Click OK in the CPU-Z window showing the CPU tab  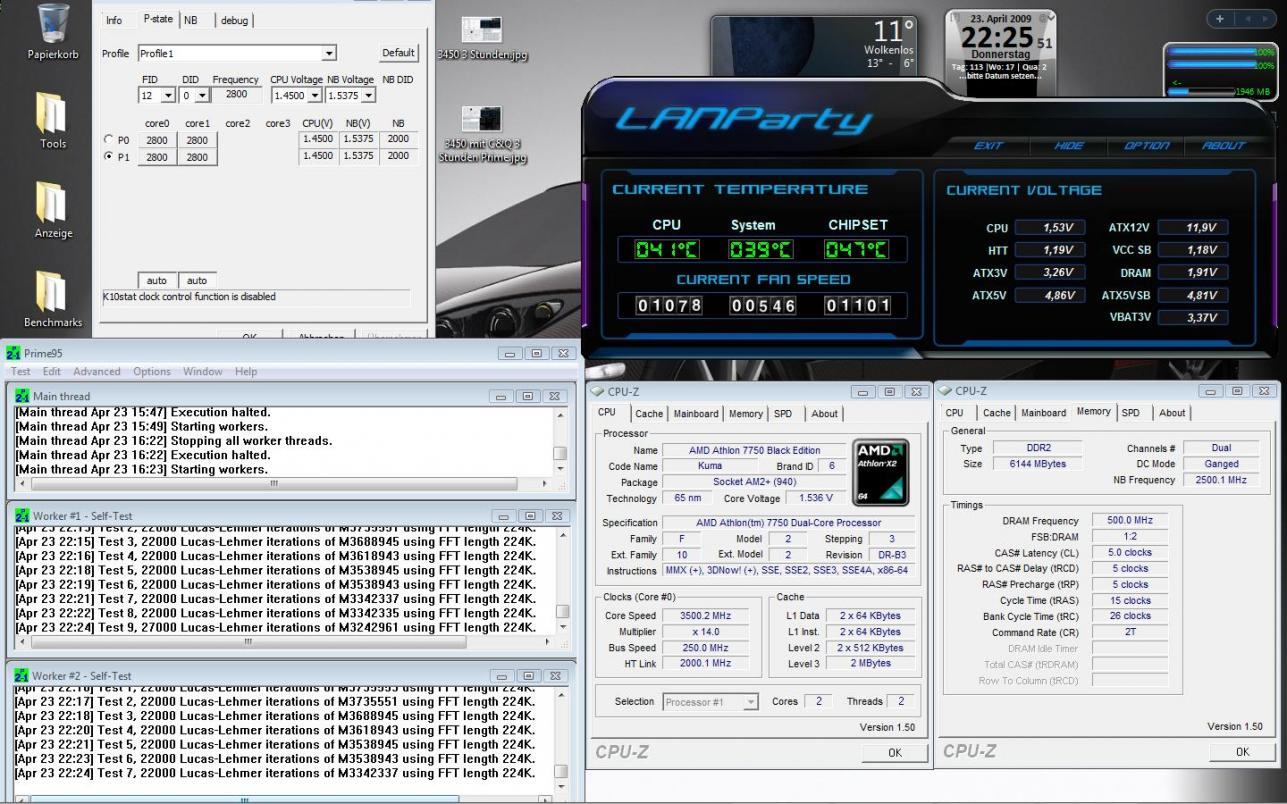[894, 753]
